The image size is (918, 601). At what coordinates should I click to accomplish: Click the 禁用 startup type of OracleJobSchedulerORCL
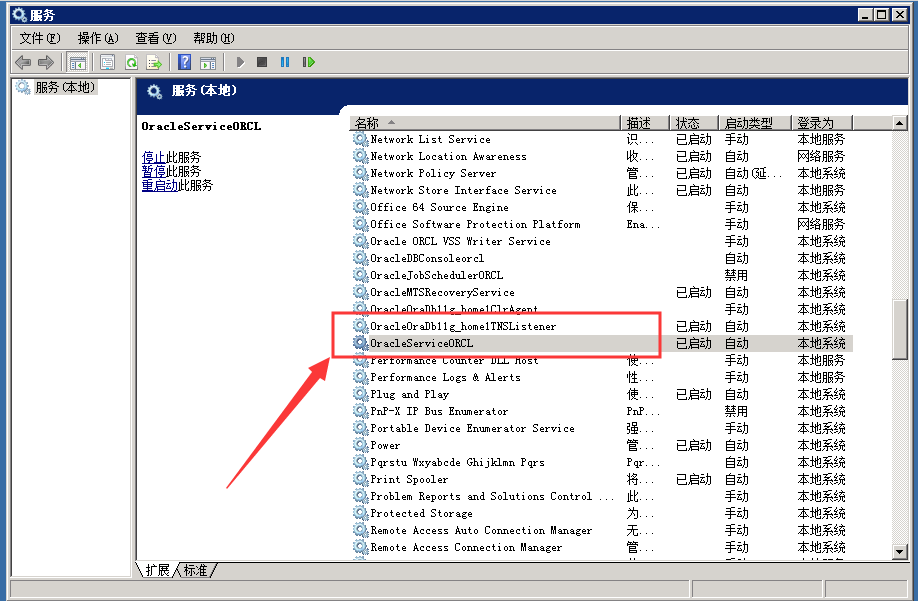tap(736, 275)
